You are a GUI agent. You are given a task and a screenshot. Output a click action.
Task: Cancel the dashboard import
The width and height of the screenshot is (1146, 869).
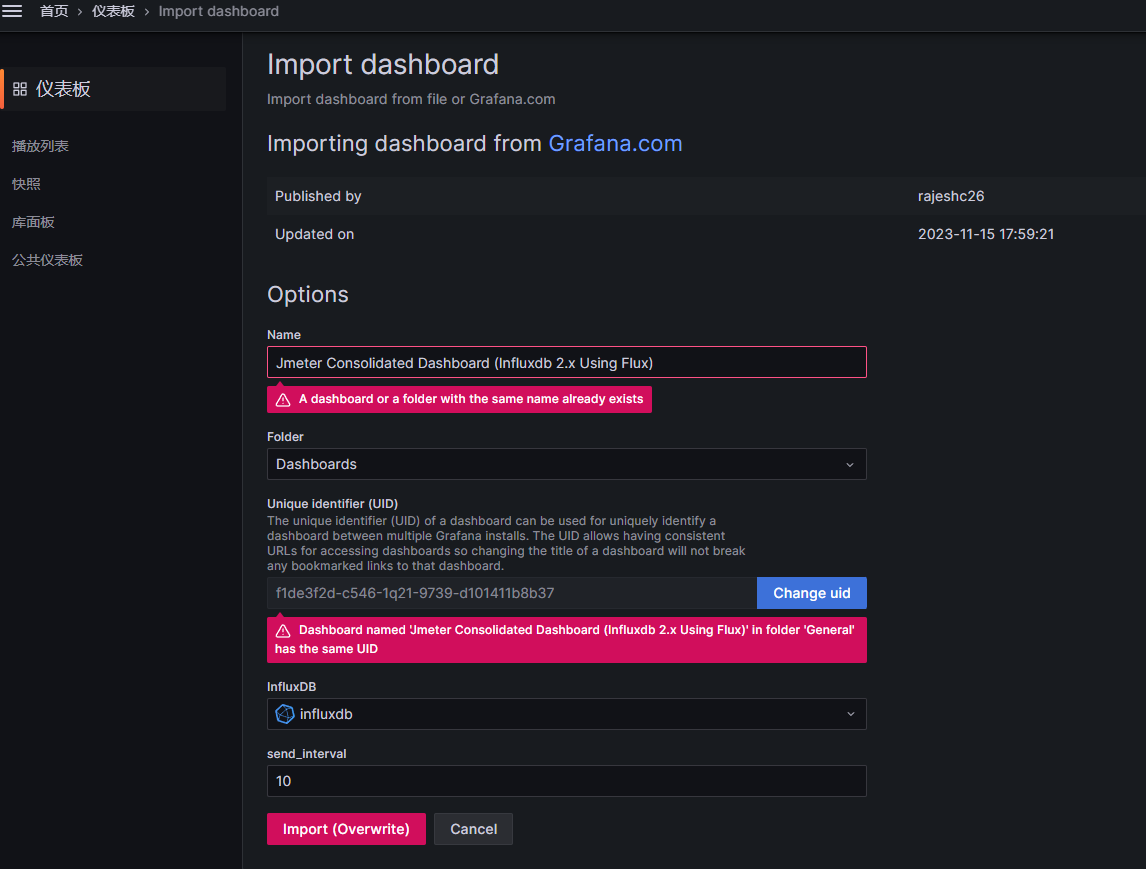click(474, 829)
